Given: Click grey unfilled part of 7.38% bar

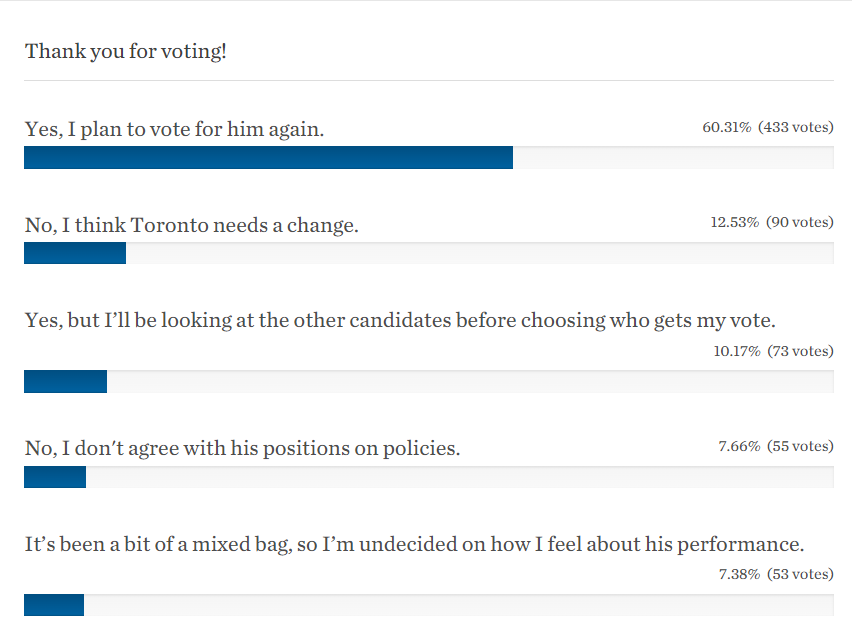Looking at the screenshot, I should click(459, 605).
